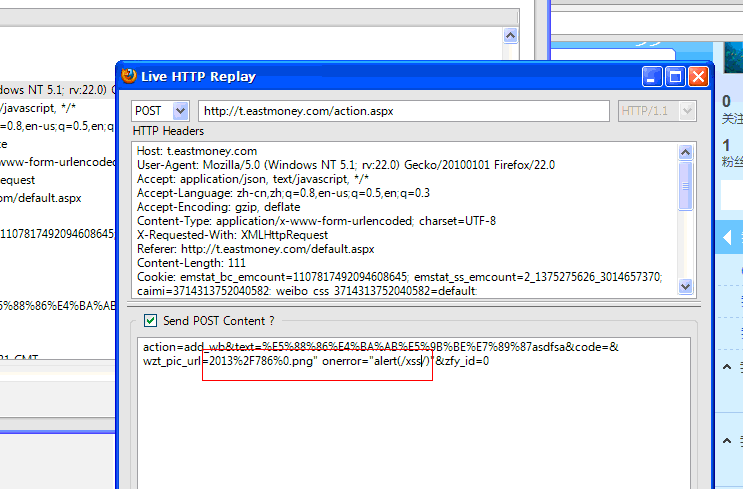Screen dimensions: 743x489
Task: Click the X-Requested-With: XMLHttpRequest line
Action: 232,235
